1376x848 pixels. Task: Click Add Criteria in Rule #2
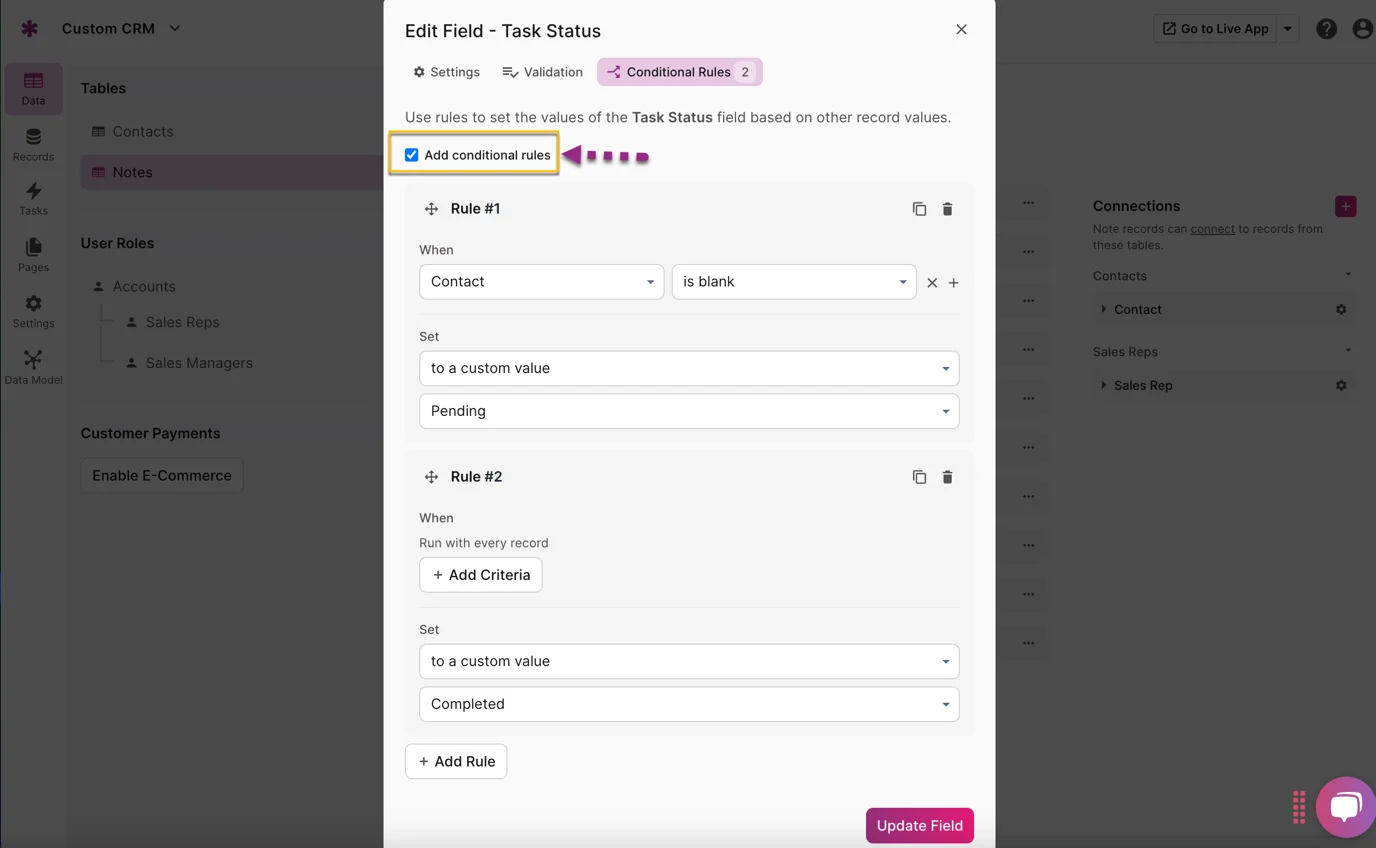click(480, 575)
